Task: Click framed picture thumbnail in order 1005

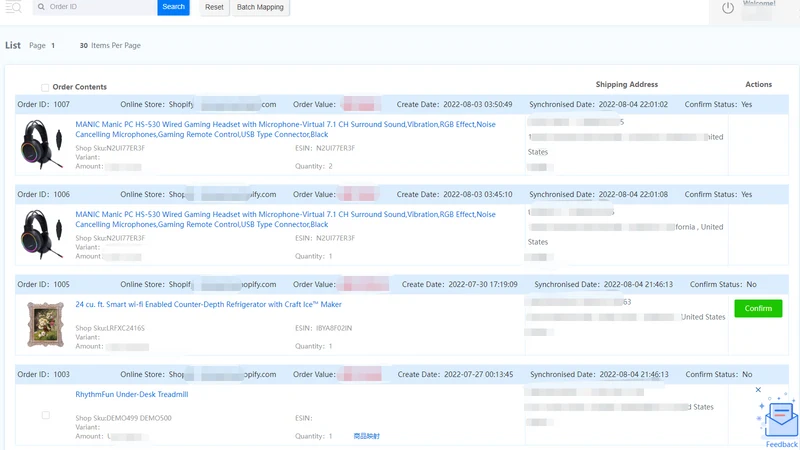Action: pos(45,324)
